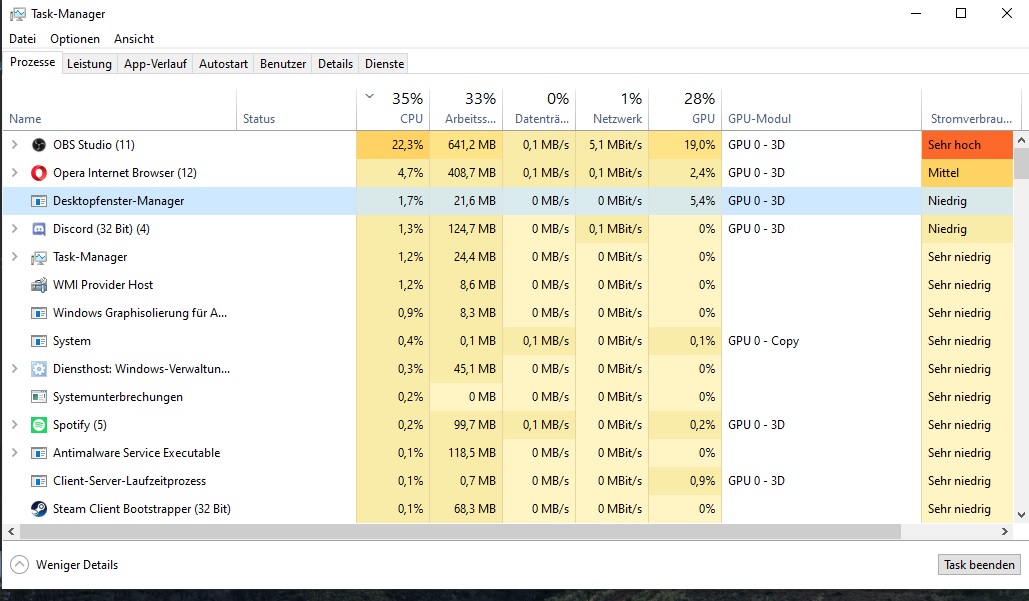Image resolution: width=1029 pixels, height=601 pixels.
Task: Click the Task beenden button
Action: point(980,565)
